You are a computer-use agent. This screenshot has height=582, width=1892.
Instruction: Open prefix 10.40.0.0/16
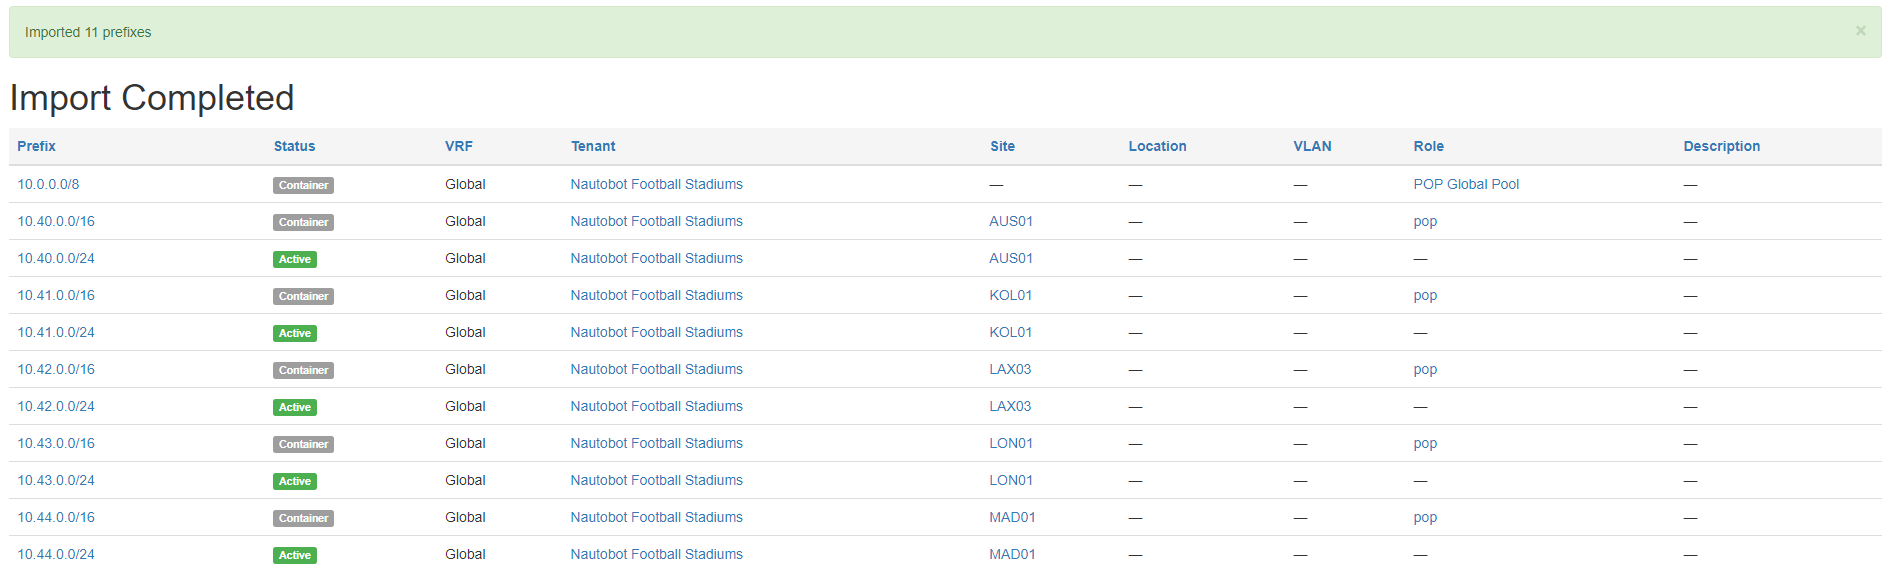pos(56,221)
